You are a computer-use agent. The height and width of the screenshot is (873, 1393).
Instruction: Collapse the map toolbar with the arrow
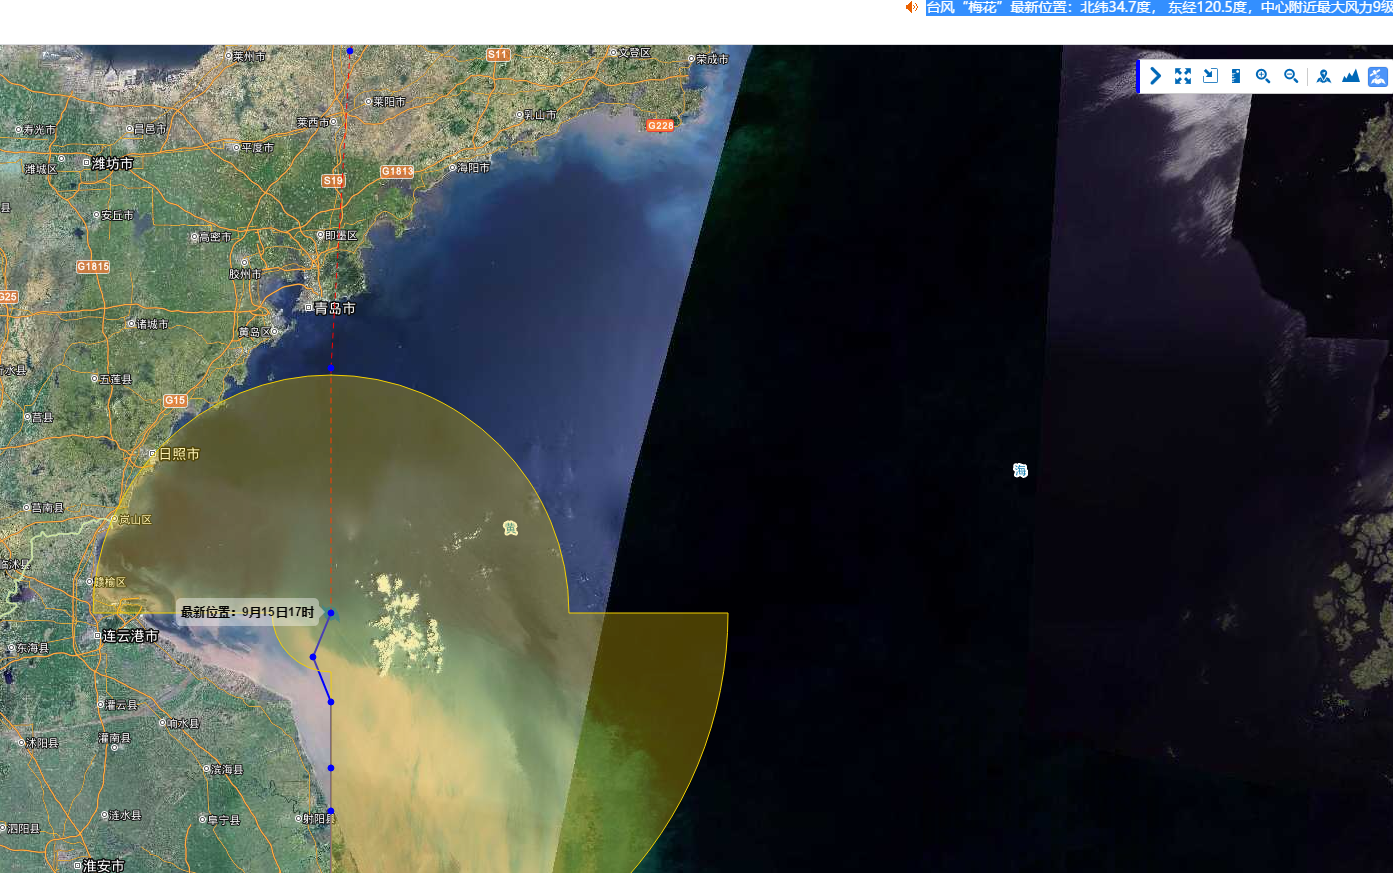tap(1155, 76)
